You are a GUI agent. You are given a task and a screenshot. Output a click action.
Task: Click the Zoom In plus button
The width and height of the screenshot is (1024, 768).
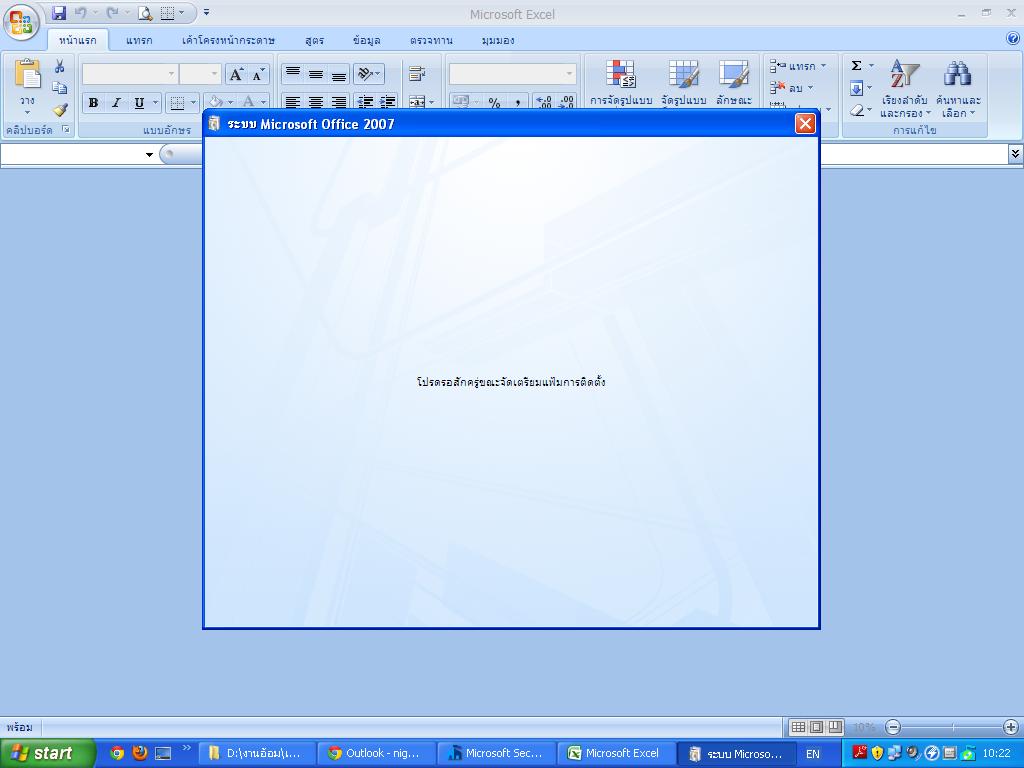coord(1010,727)
